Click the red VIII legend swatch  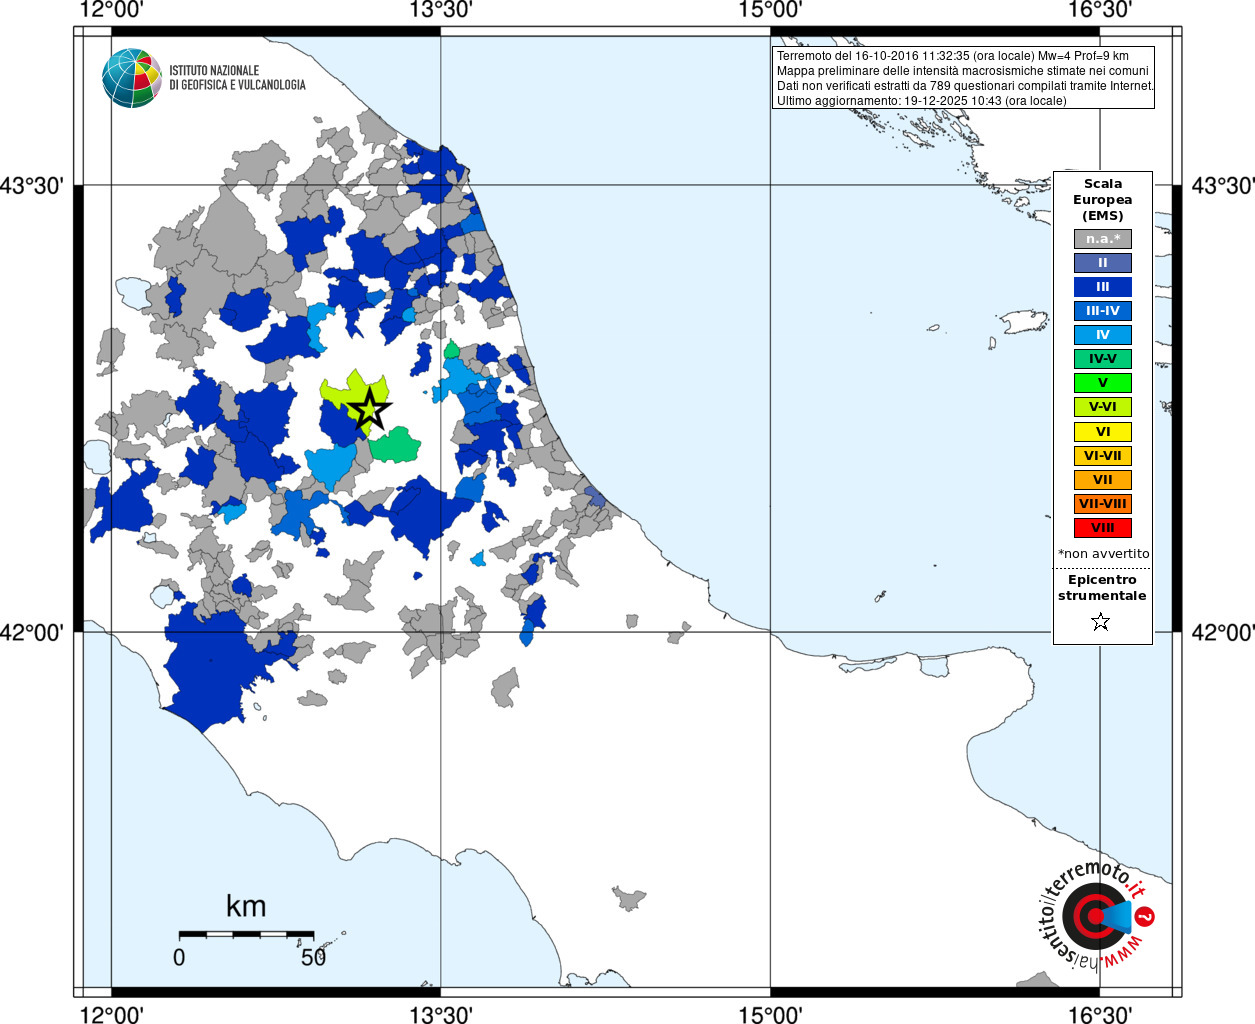[x=1102, y=528]
